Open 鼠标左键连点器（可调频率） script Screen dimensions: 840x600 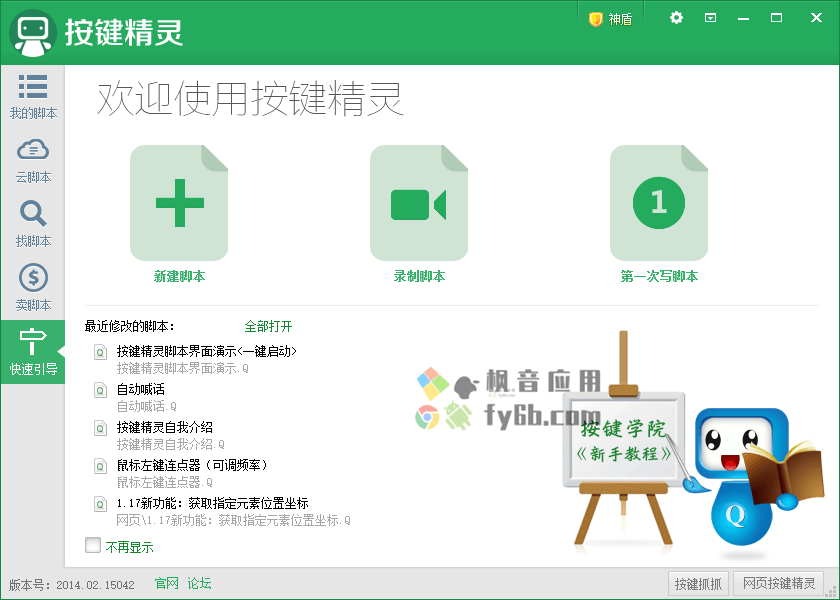191,466
